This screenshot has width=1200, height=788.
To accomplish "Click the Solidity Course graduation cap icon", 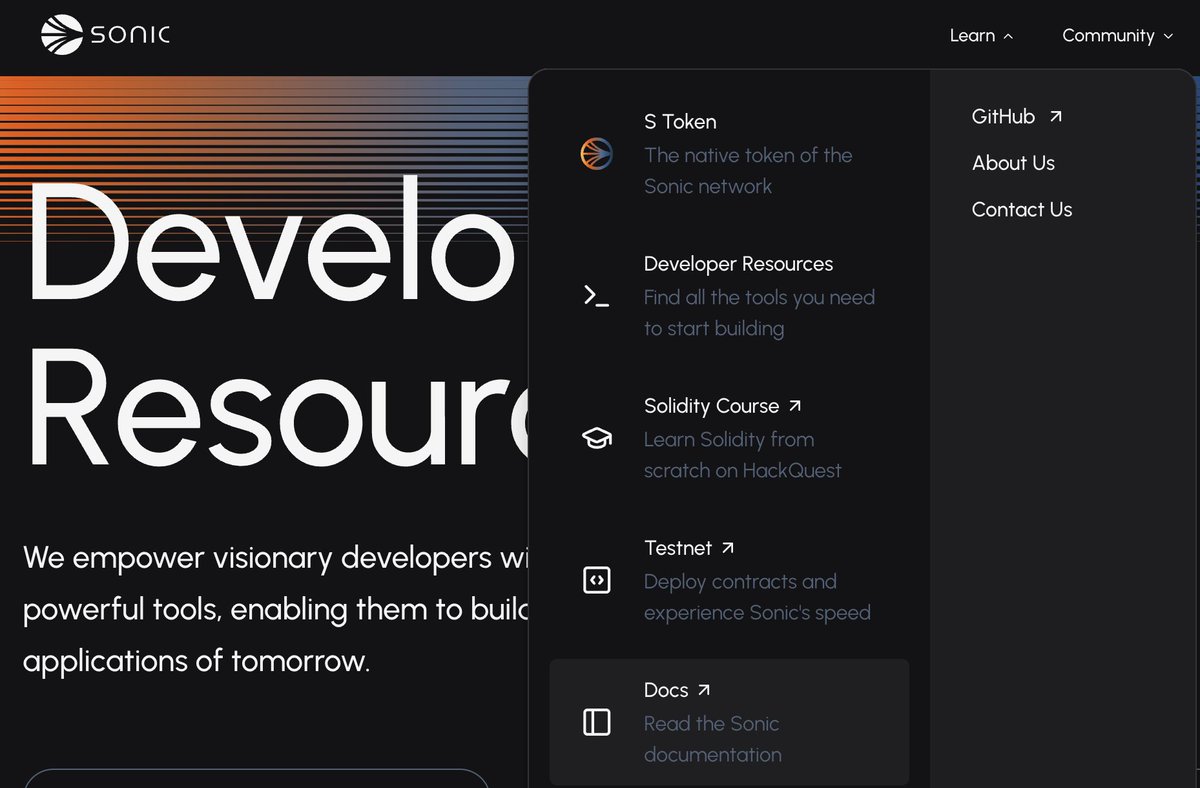I will [596, 438].
